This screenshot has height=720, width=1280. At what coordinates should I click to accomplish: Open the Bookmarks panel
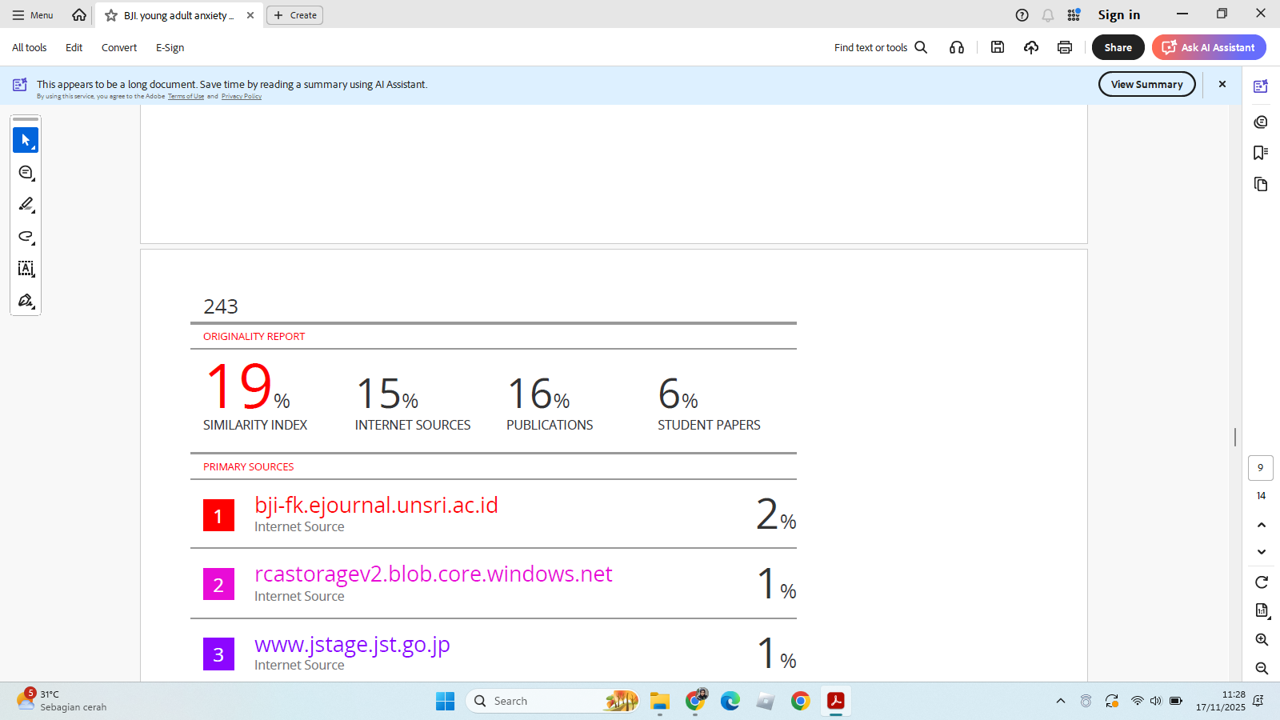tap(1260, 153)
